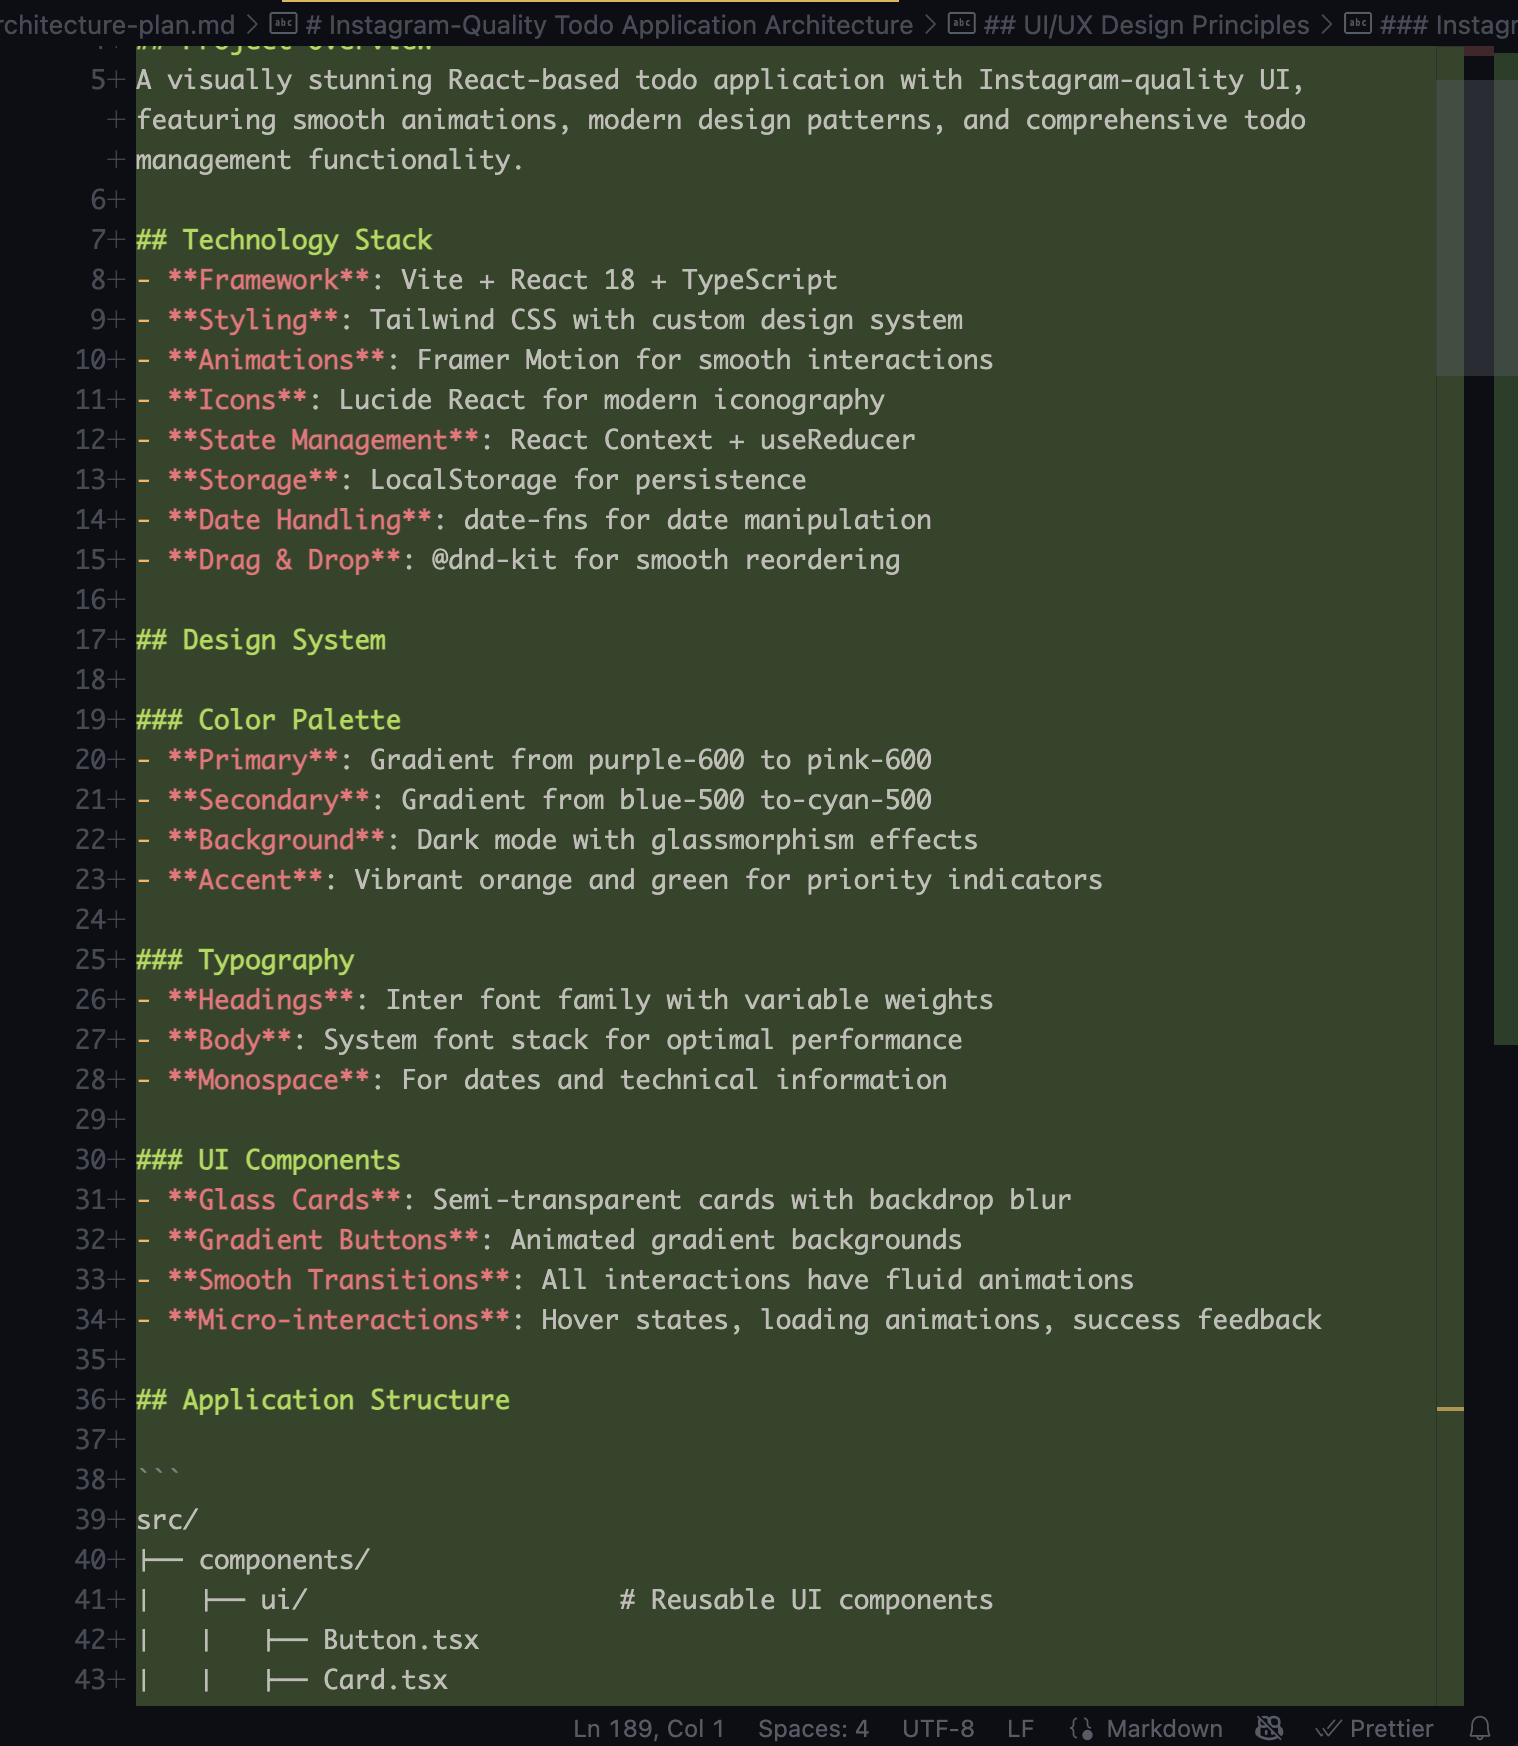
Task: Click chevron right after architecture-plan.md breadcrumb
Action: [252, 24]
